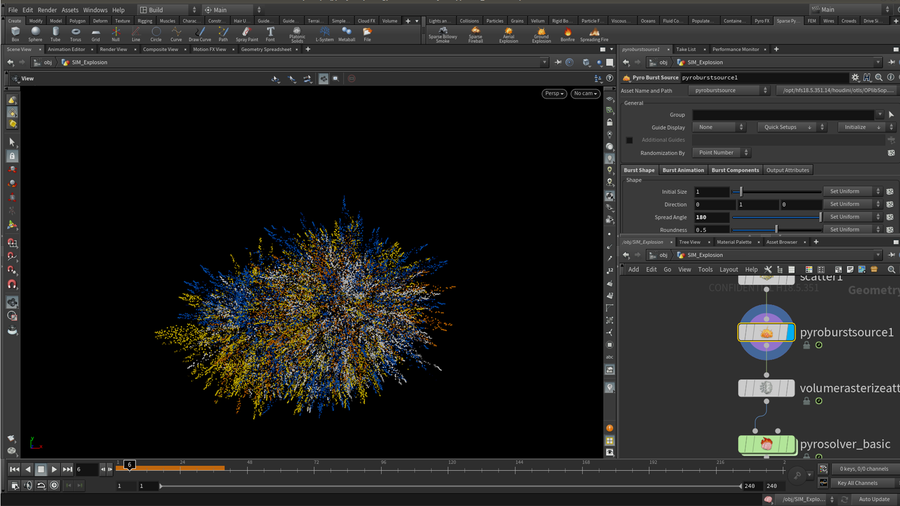
Task: Select the Font shelf tool
Action: coord(270,34)
